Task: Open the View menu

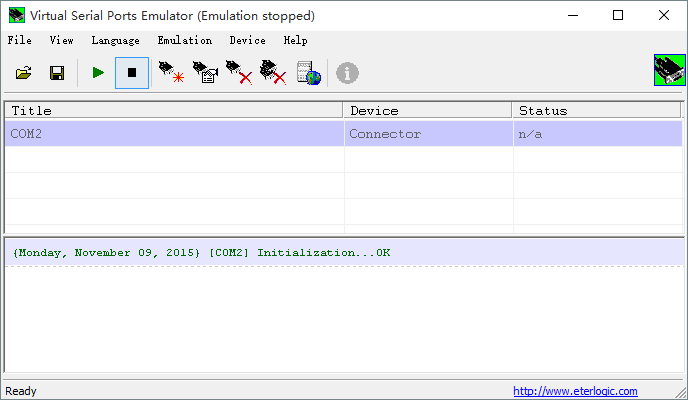Action: pos(61,40)
